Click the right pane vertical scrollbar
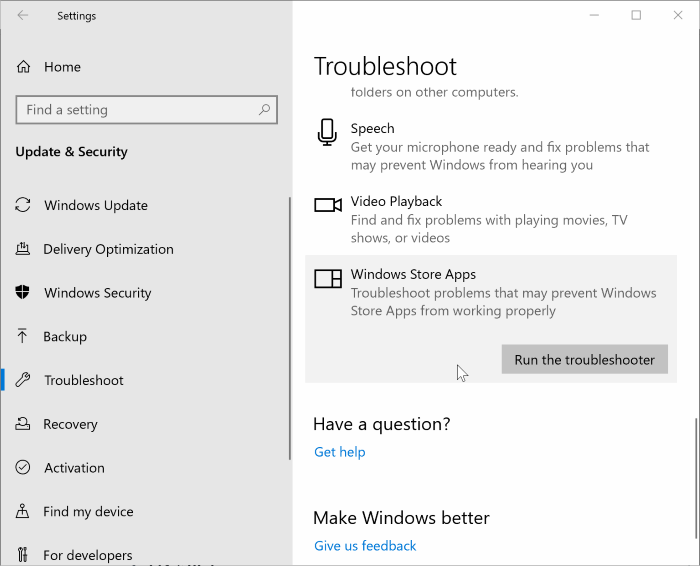Viewport: 700px width, 566px height. [696, 478]
